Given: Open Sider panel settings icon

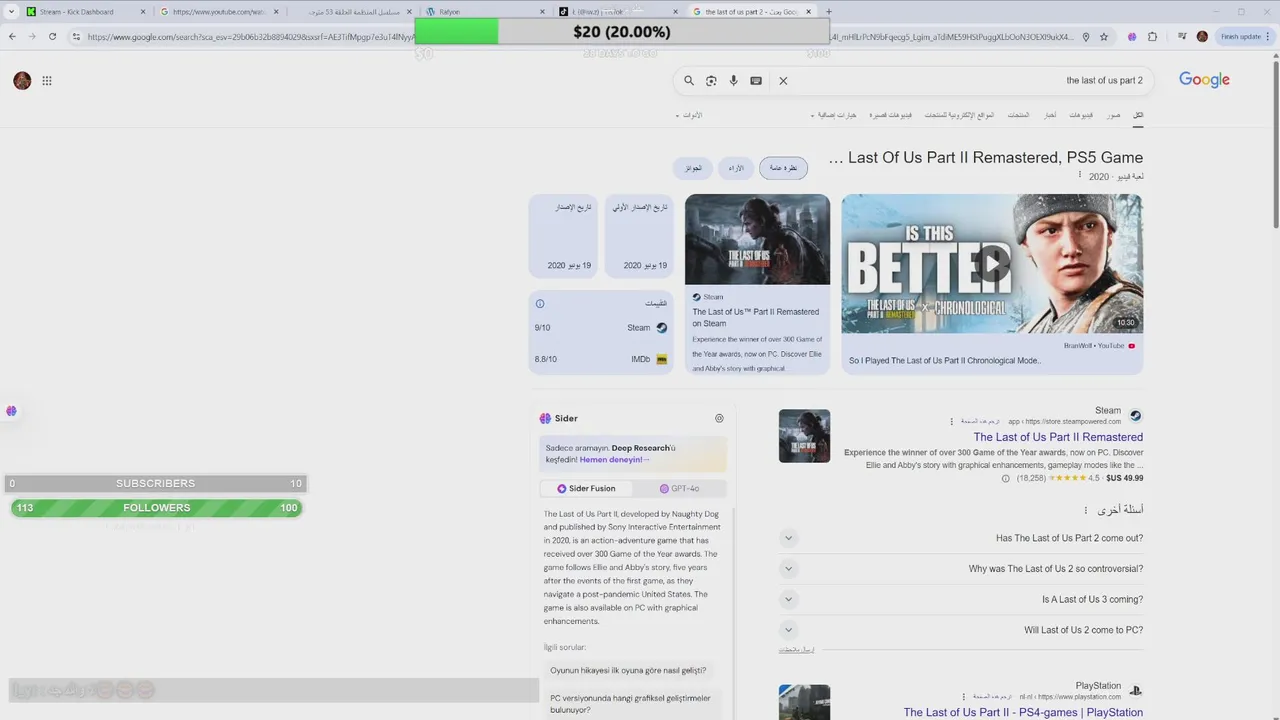Looking at the screenshot, I should [x=719, y=419].
